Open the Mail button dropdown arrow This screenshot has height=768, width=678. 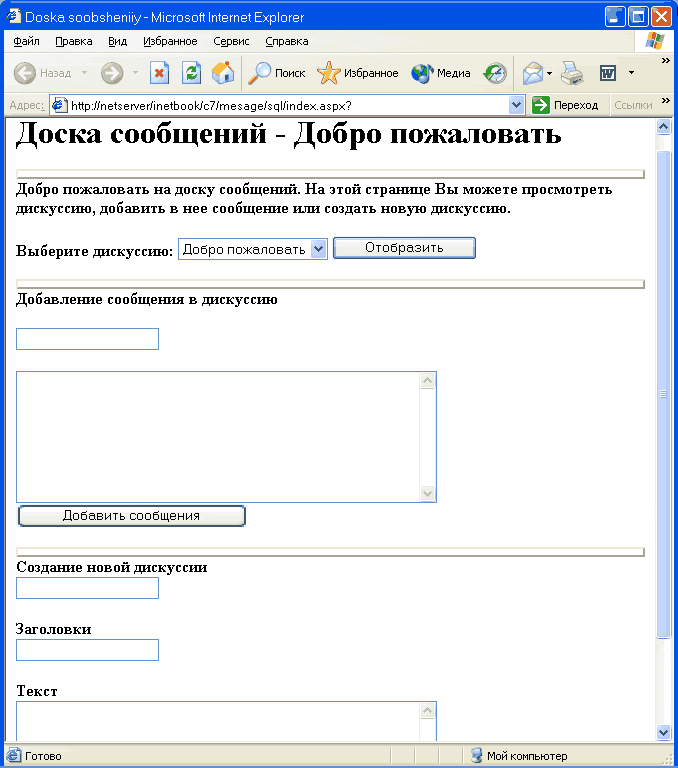tap(549, 73)
